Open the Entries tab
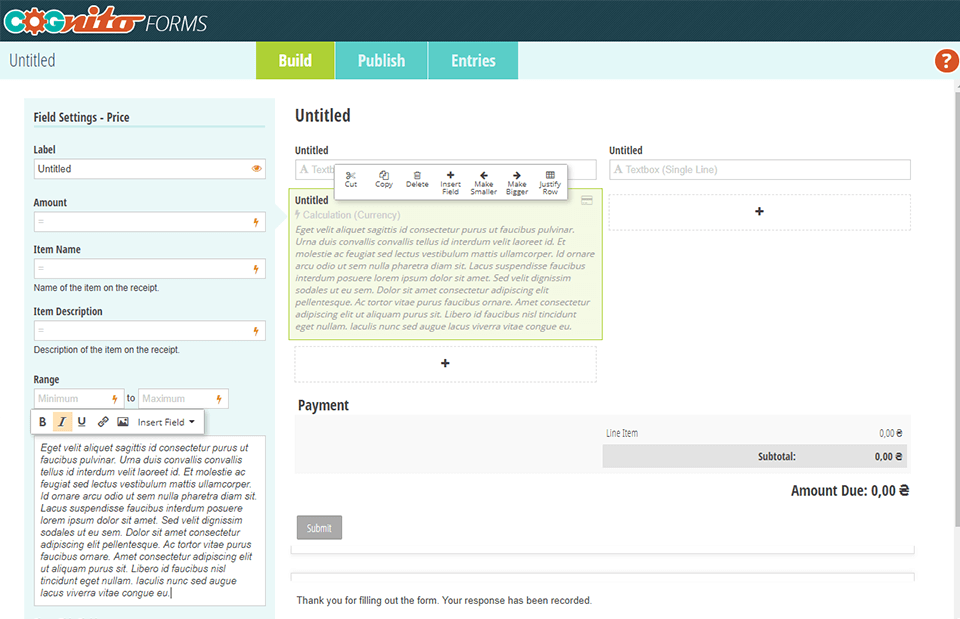960x619 pixels. click(x=473, y=60)
